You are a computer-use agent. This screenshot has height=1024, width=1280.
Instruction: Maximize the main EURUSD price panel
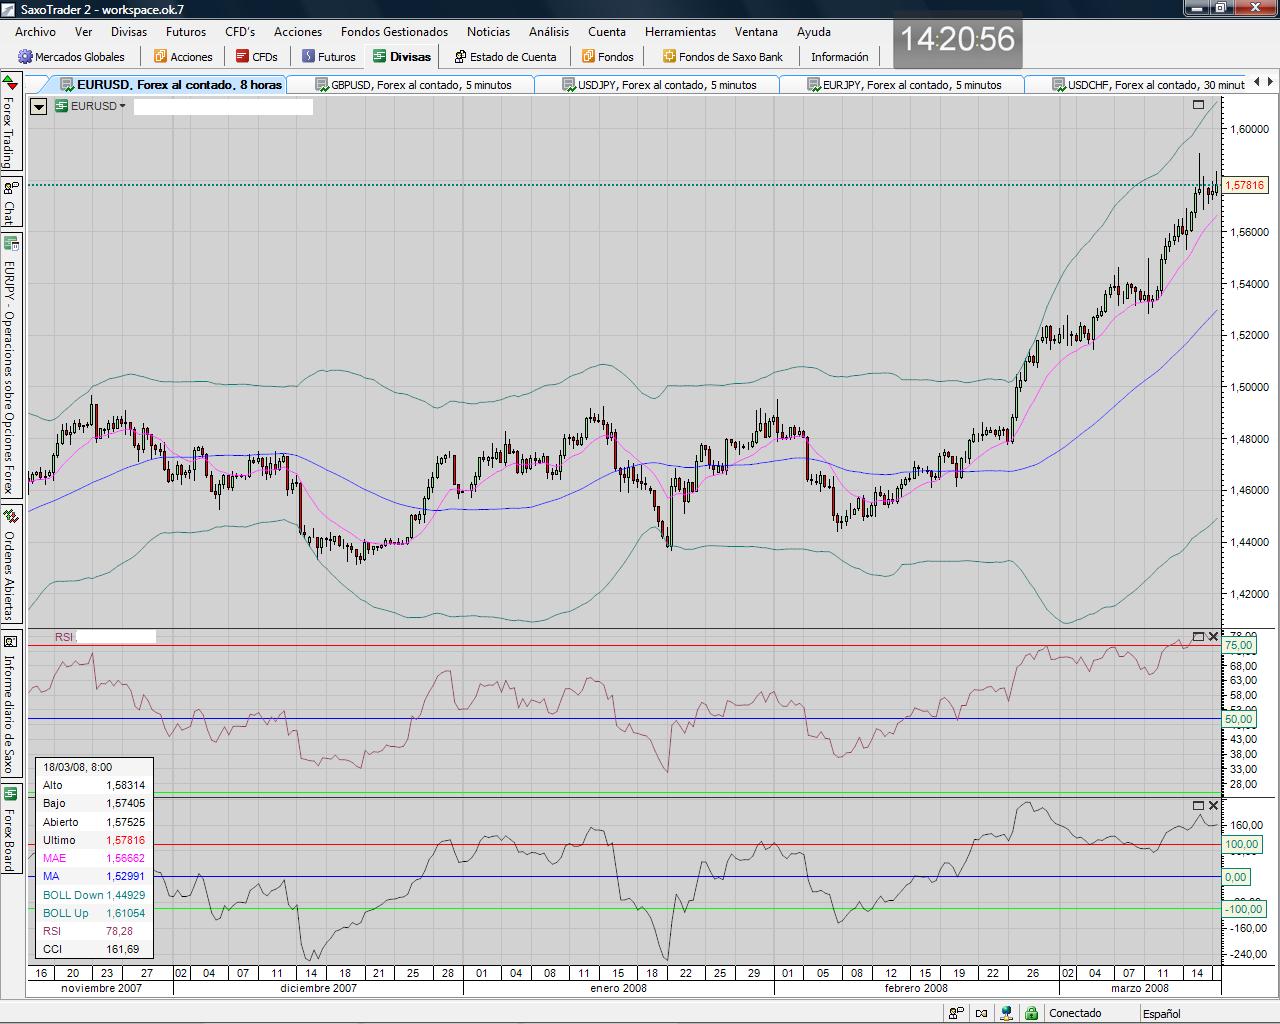[1198, 104]
